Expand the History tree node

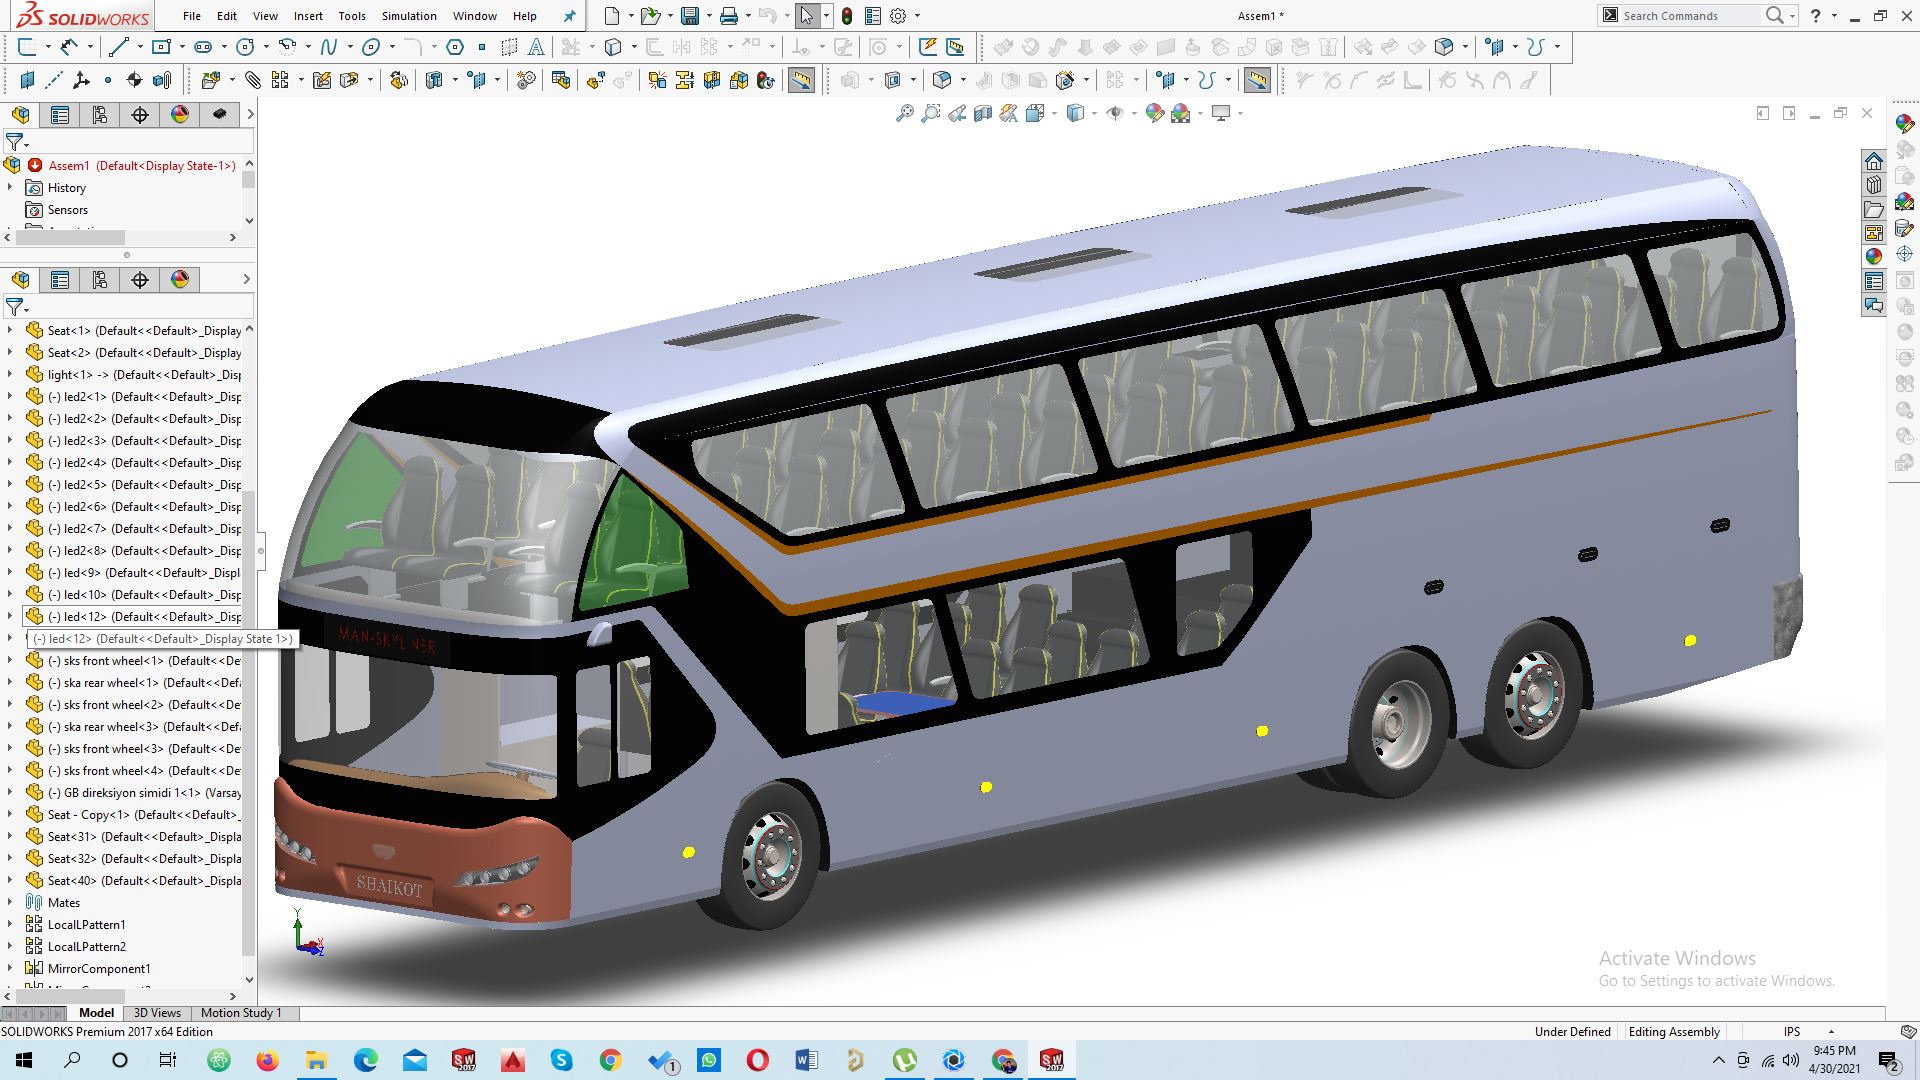[10, 188]
